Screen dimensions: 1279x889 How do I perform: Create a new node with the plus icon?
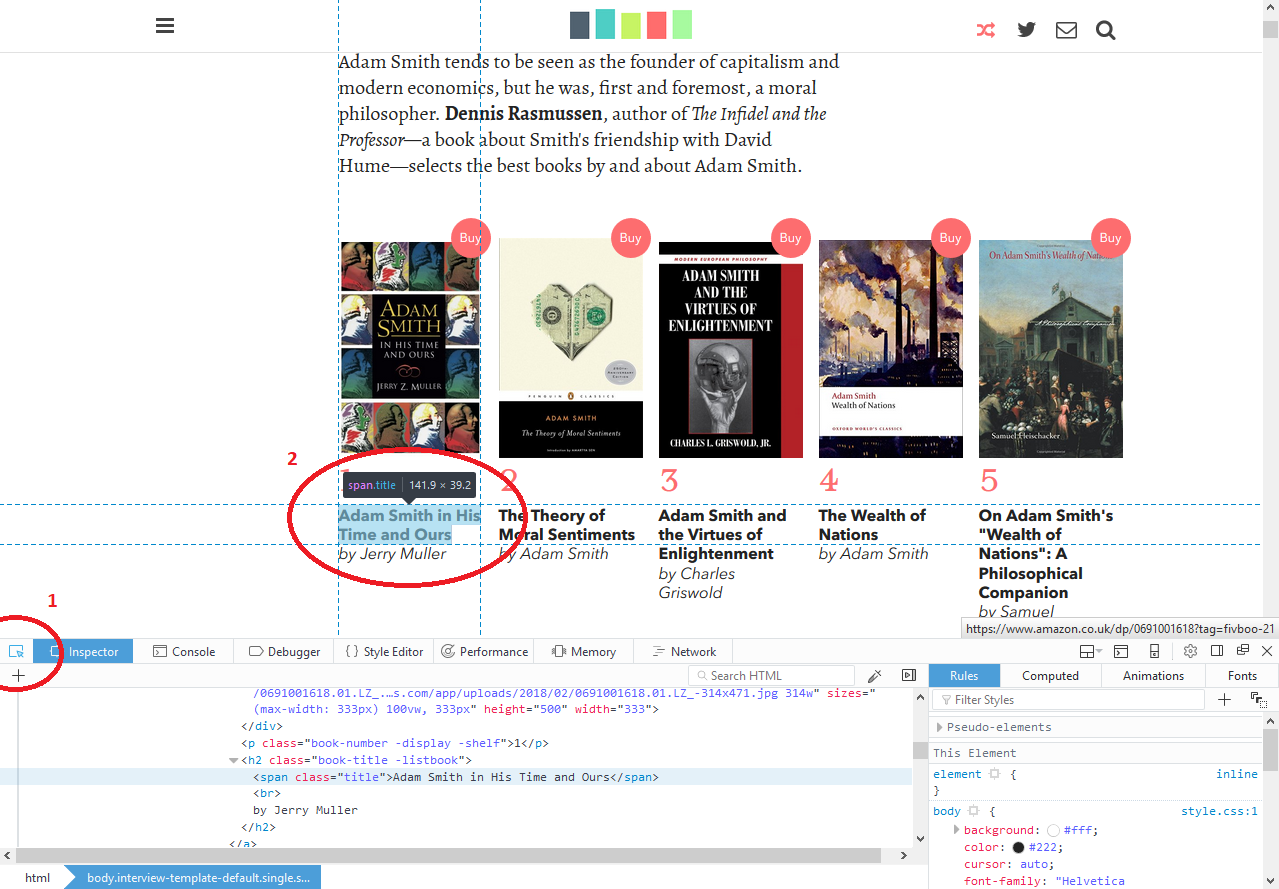coord(18,676)
